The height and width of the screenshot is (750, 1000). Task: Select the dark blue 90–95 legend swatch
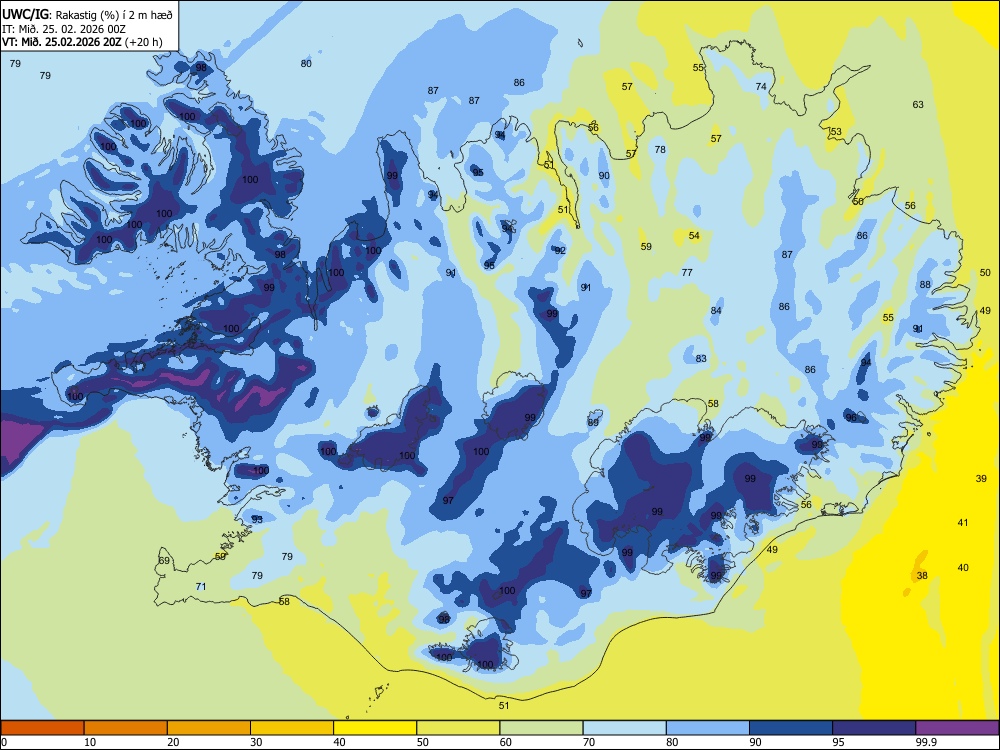coord(791,728)
